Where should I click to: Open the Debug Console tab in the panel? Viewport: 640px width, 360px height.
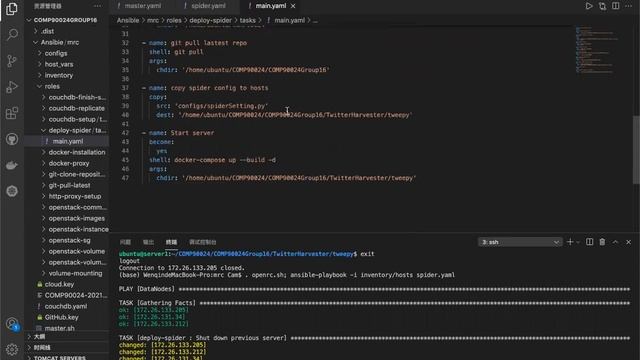pos(202,242)
